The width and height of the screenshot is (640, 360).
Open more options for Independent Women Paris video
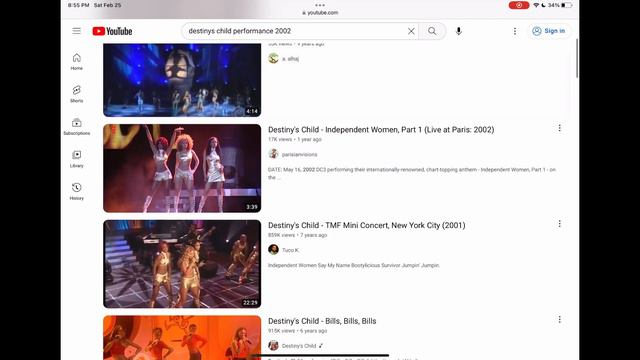[559, 128]
